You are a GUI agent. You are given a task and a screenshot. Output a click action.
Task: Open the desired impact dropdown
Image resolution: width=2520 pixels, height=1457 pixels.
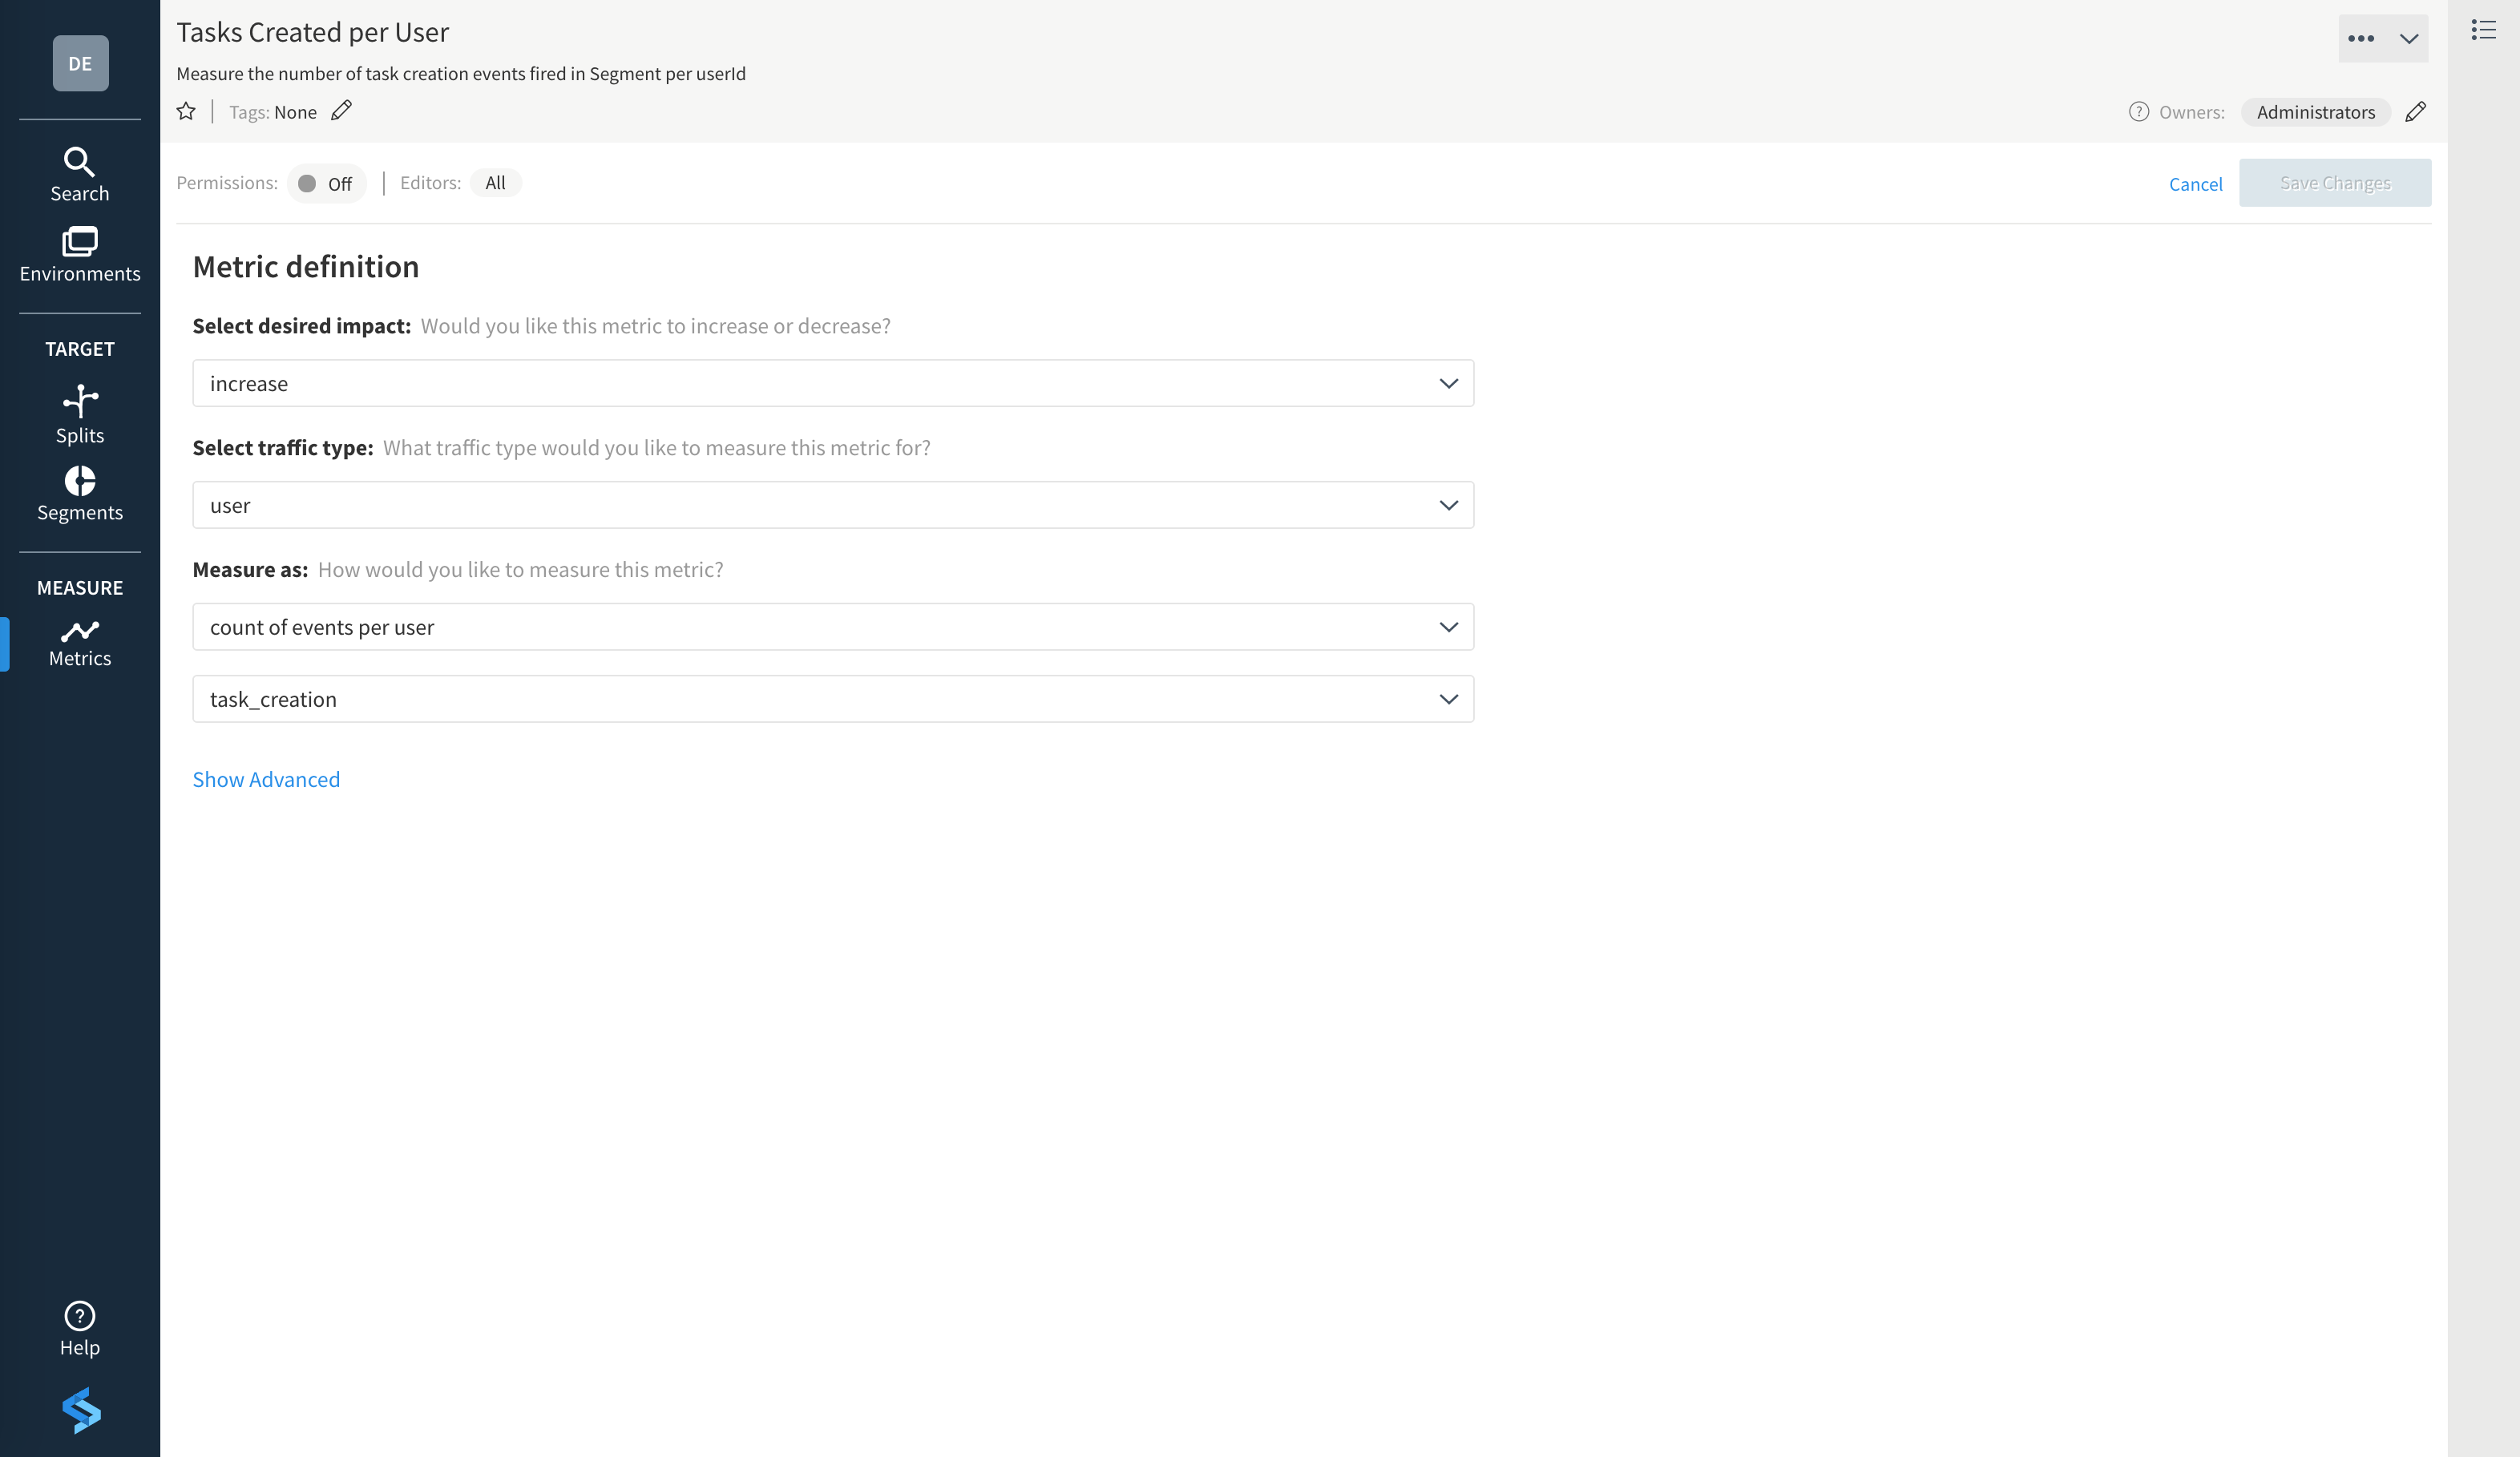833,383
